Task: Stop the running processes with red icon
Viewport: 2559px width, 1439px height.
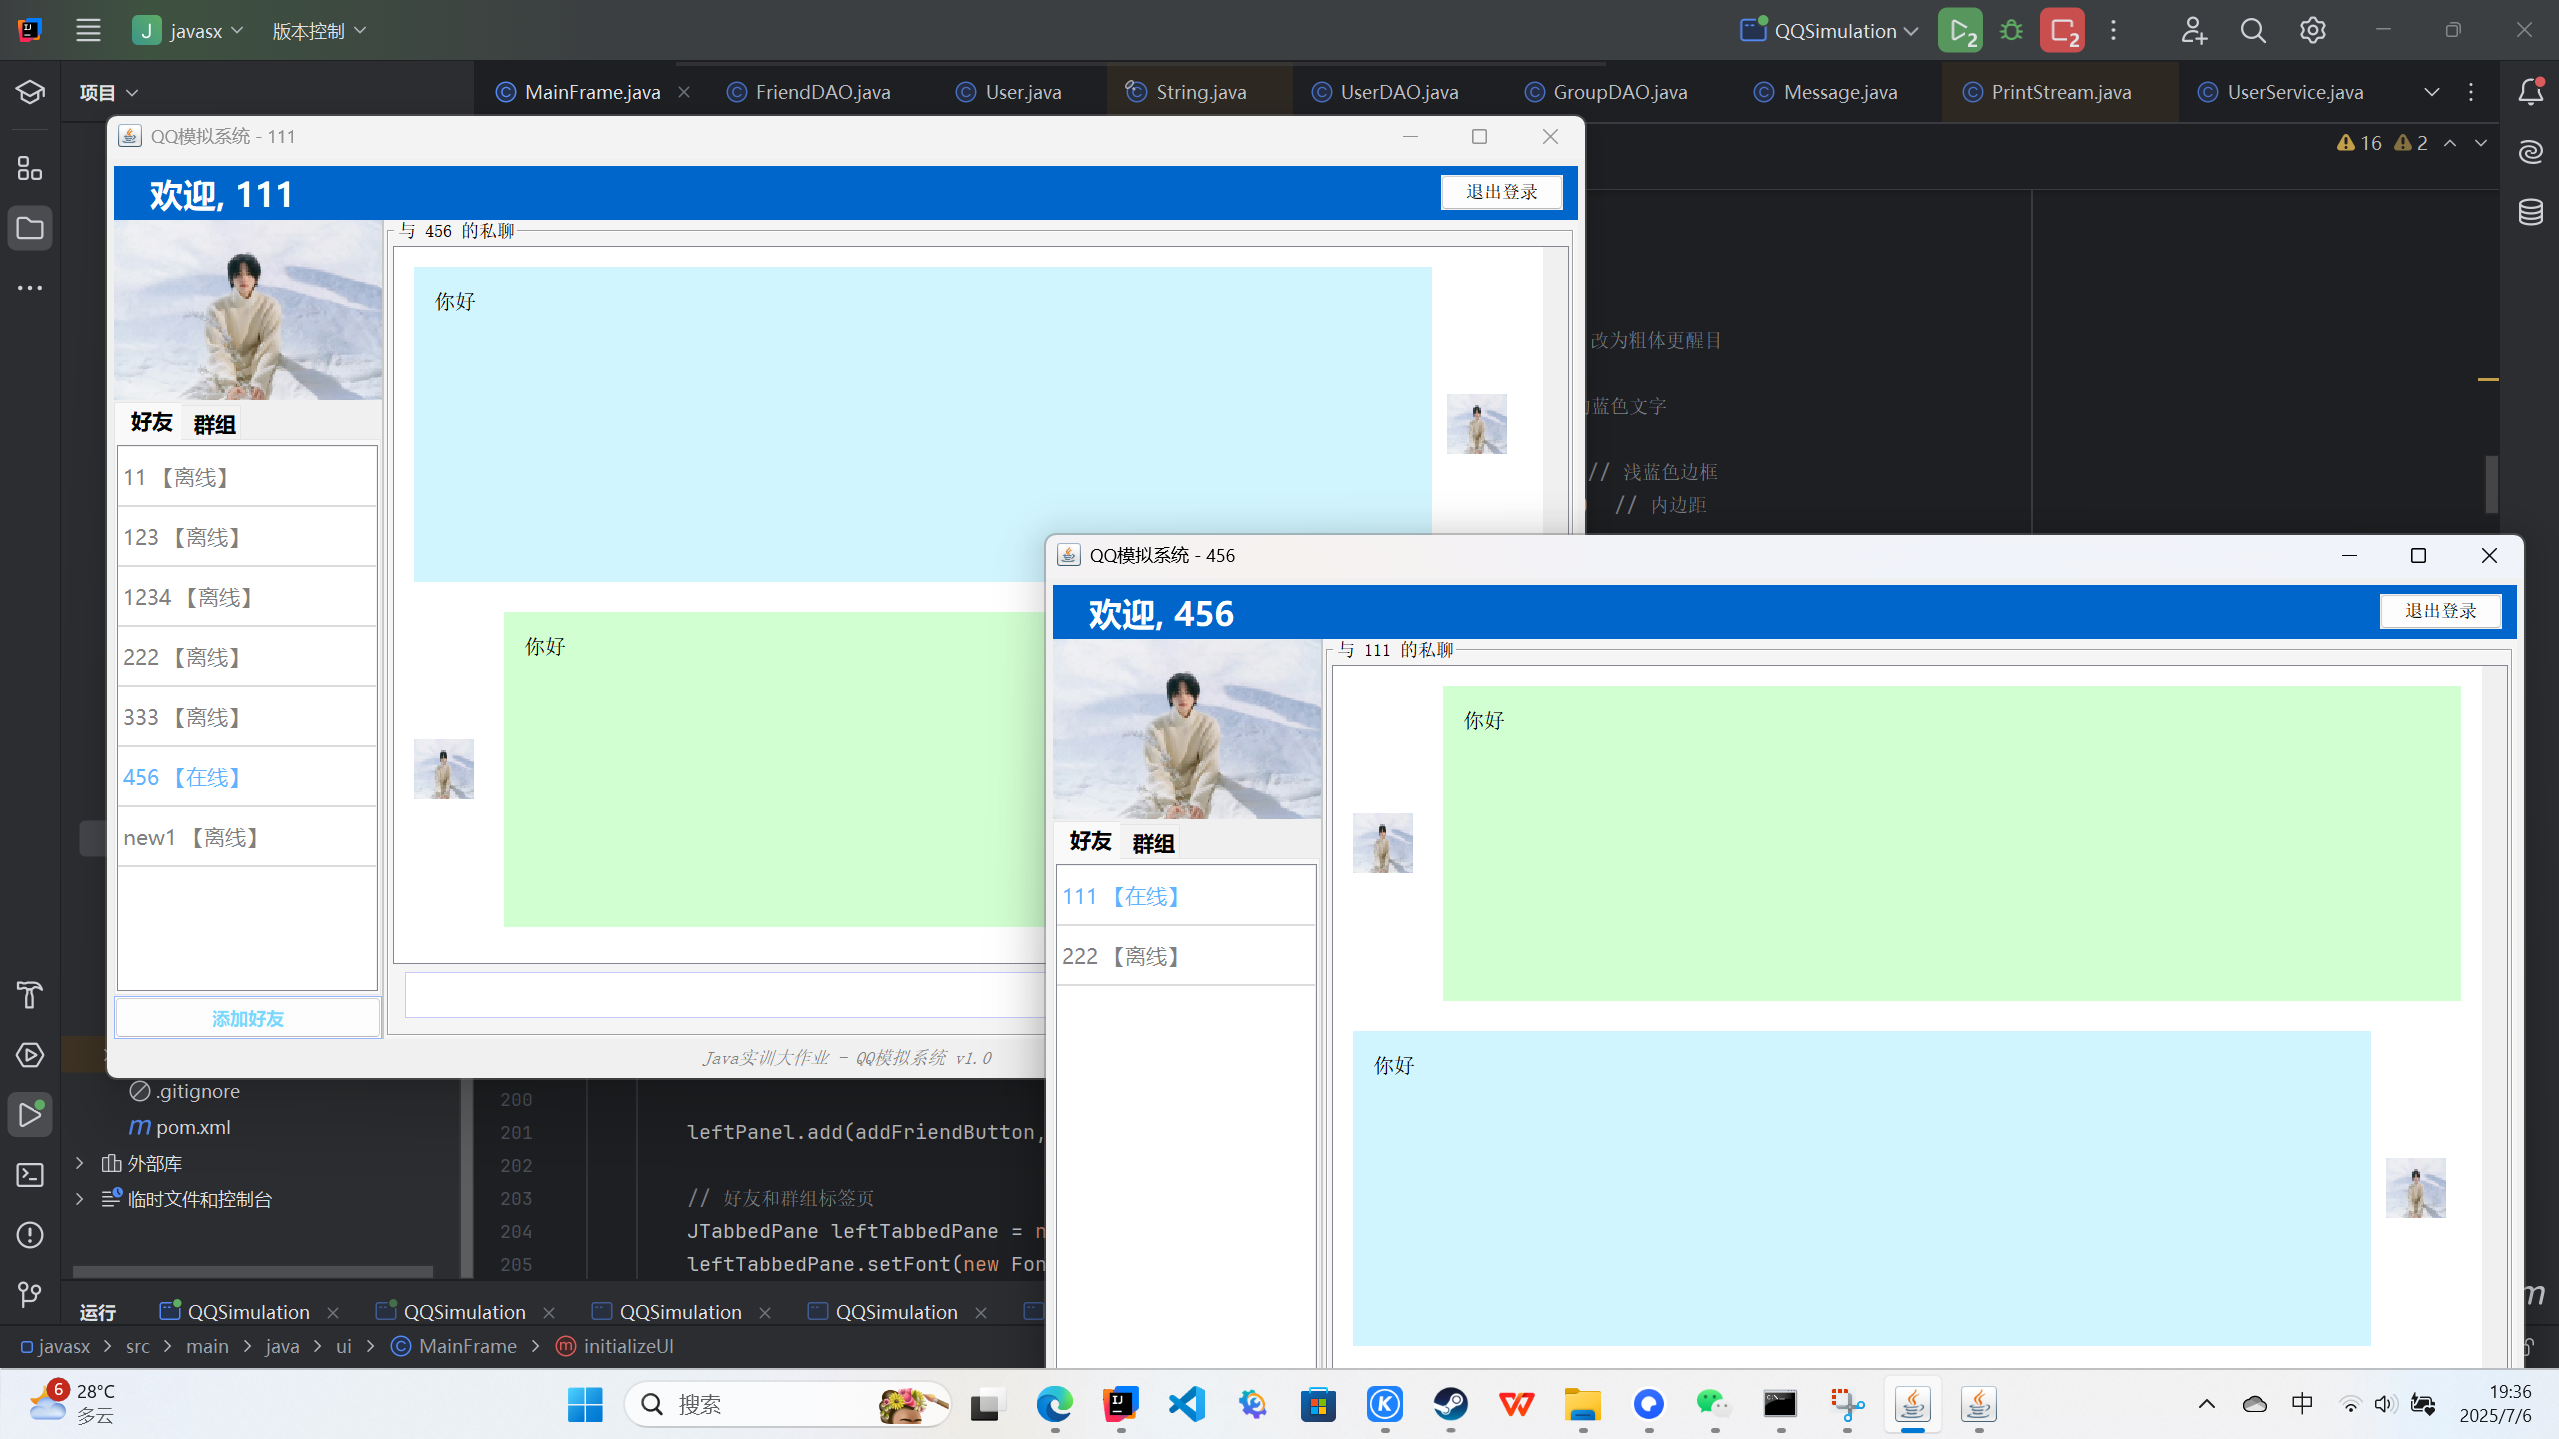Action: [2062, 31]
